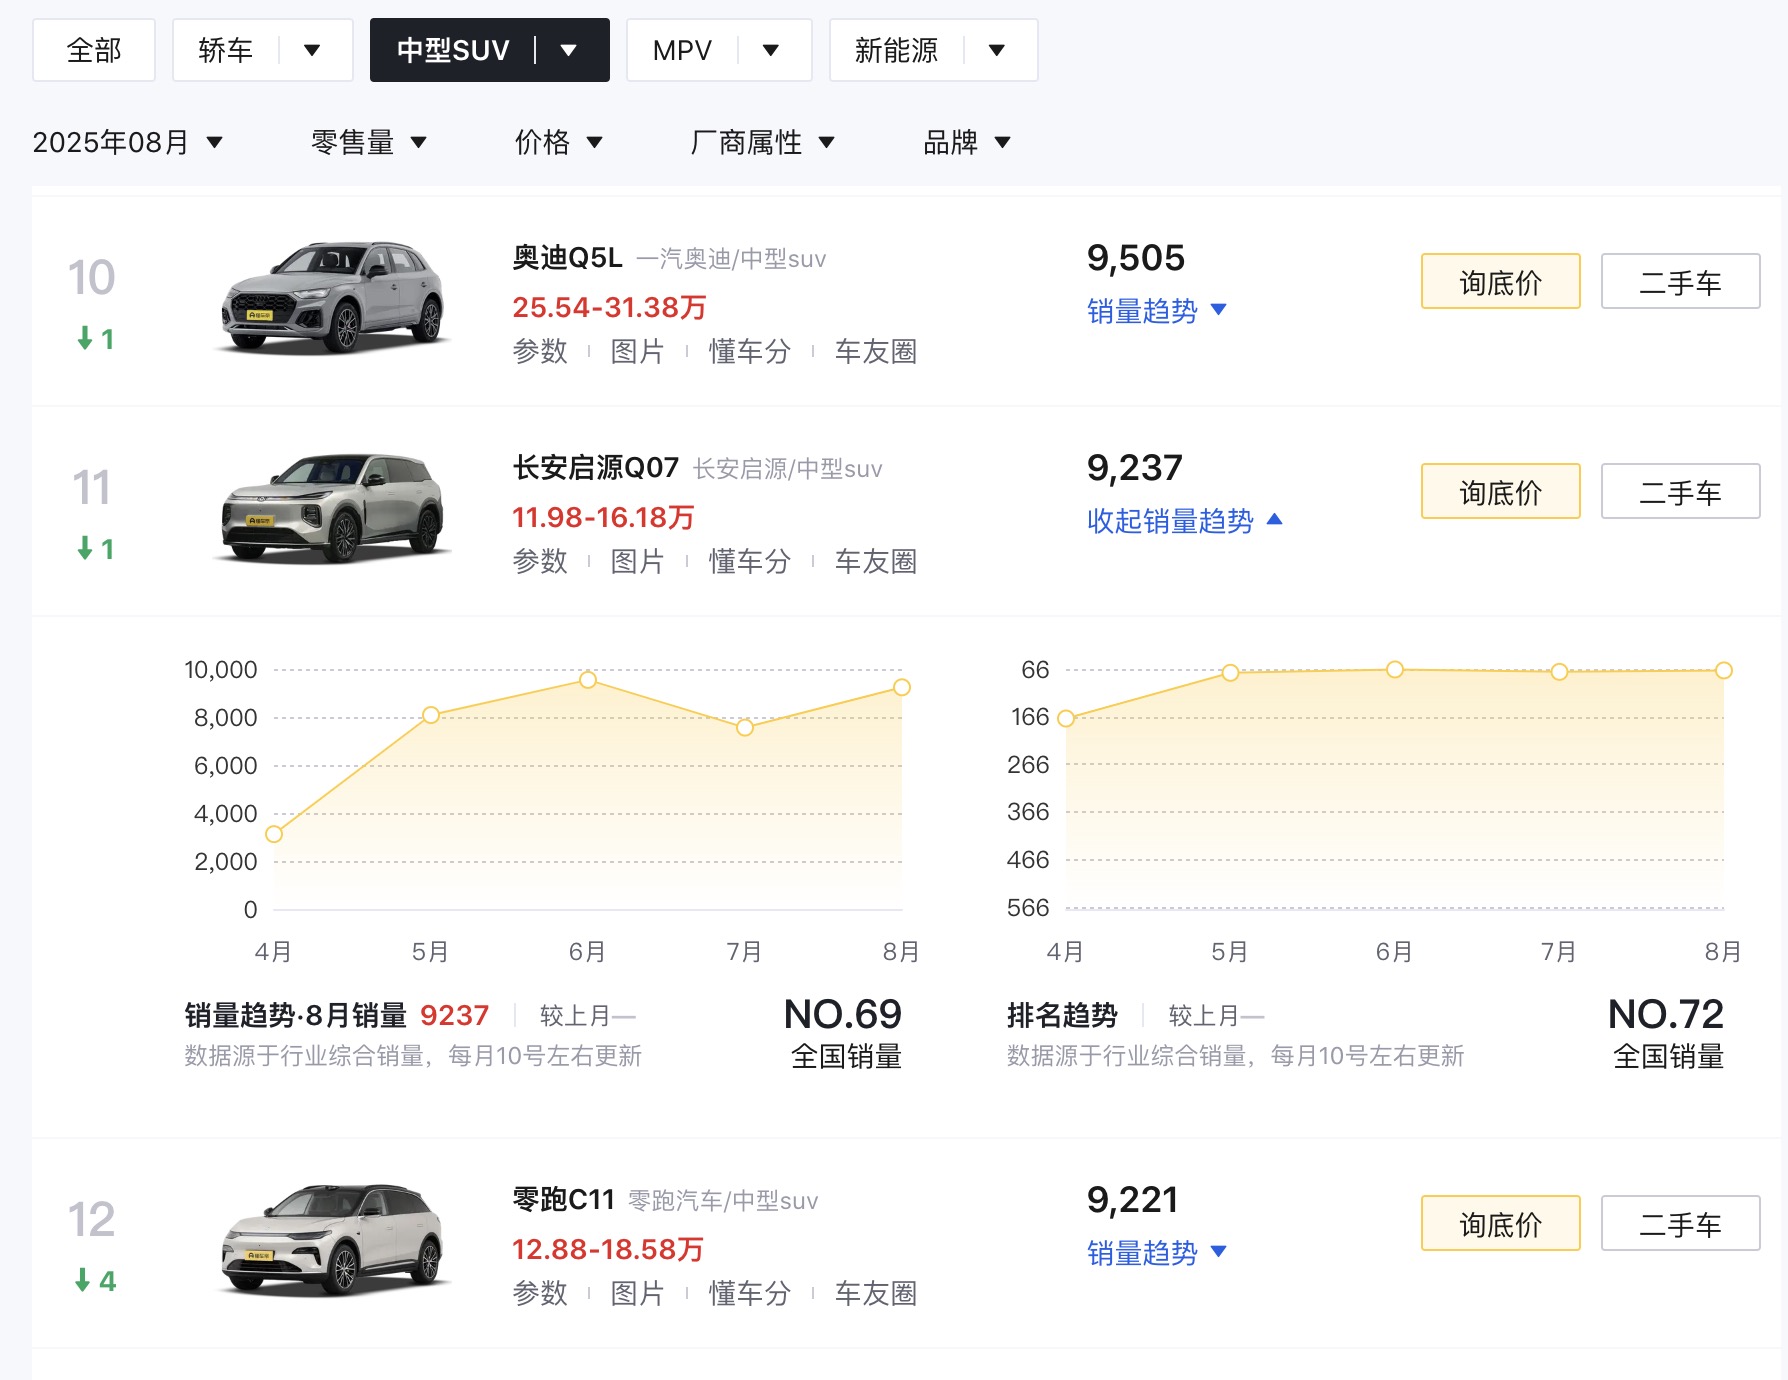Open the 零售量 filter dropdown
The width and height of the screenshot is (1788, 1380).
[x=368, y=142]
